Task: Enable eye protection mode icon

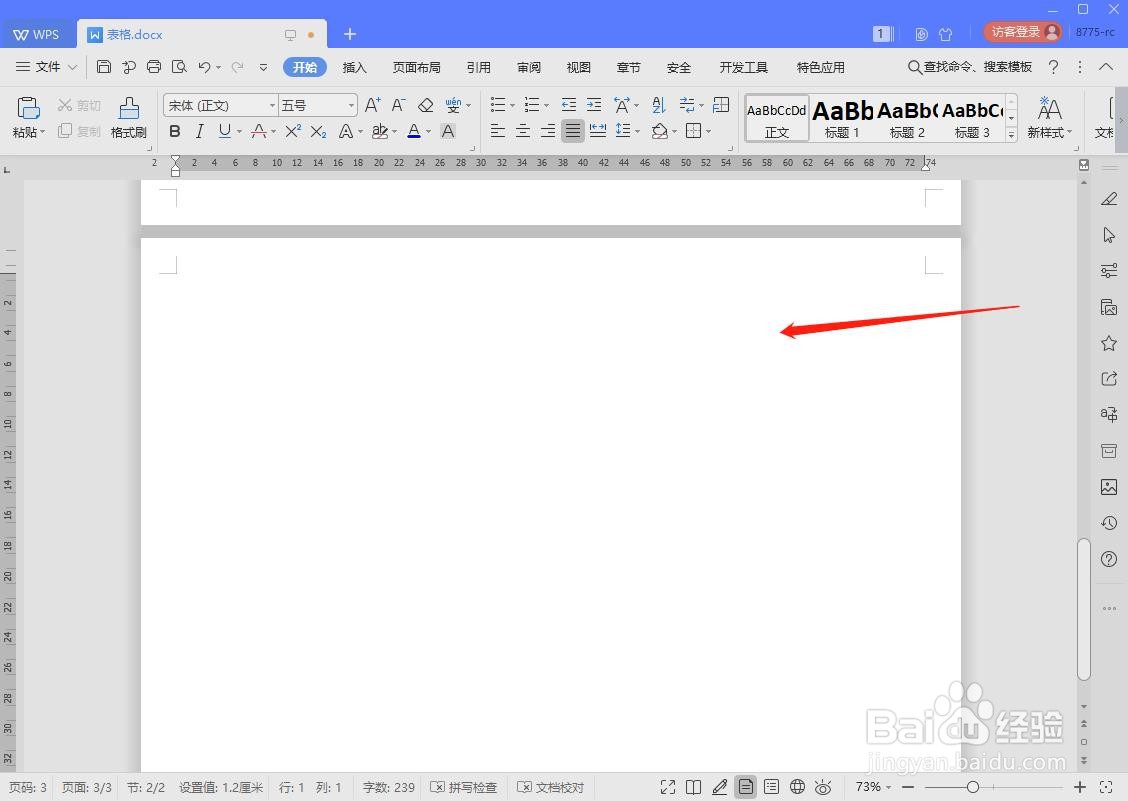Action: (x=823, y=787)
